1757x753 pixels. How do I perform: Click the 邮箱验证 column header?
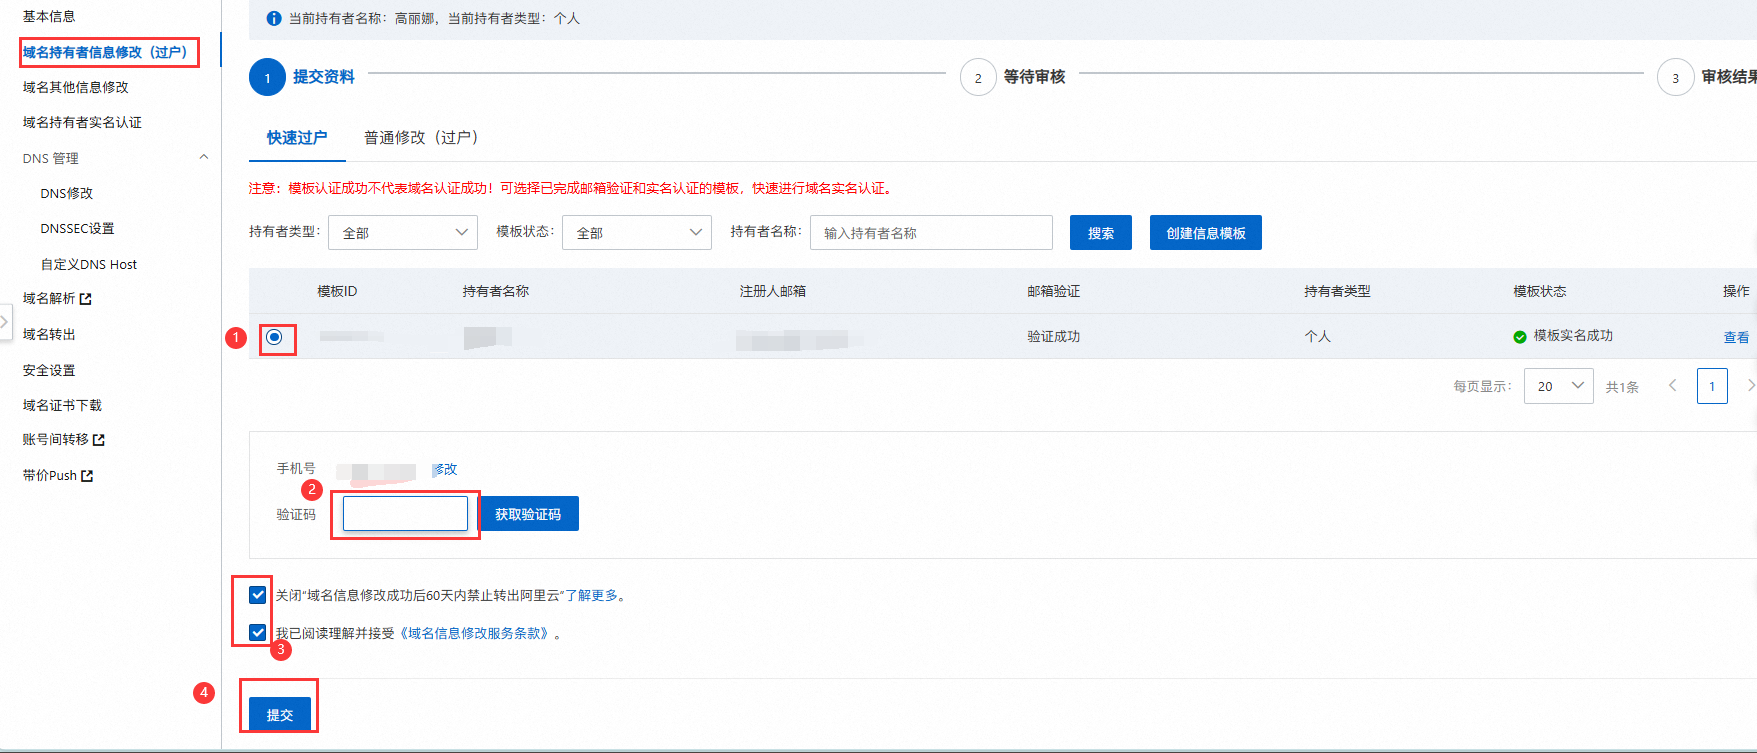[1053, 291]
